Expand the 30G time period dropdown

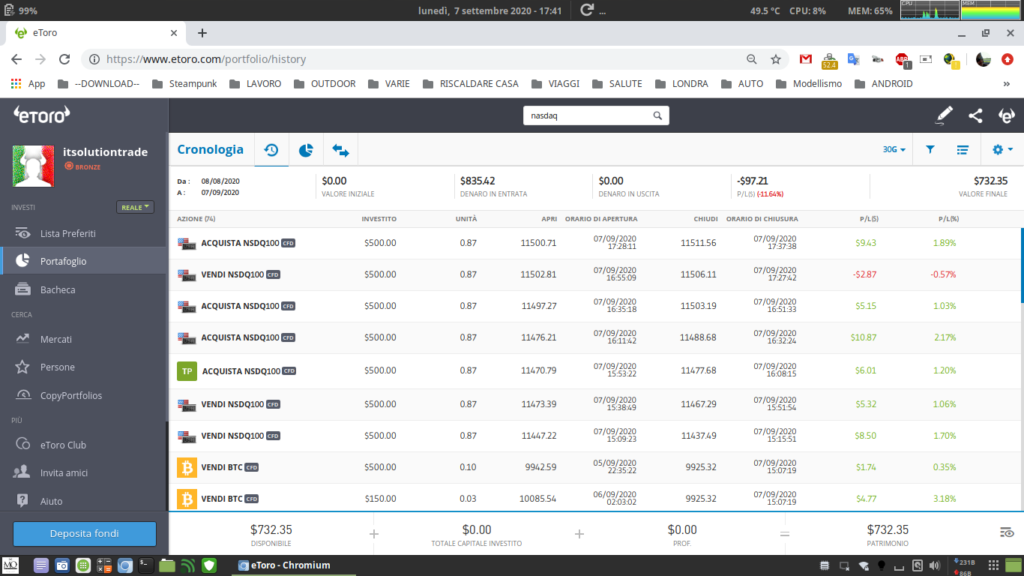tap(894, 150)
